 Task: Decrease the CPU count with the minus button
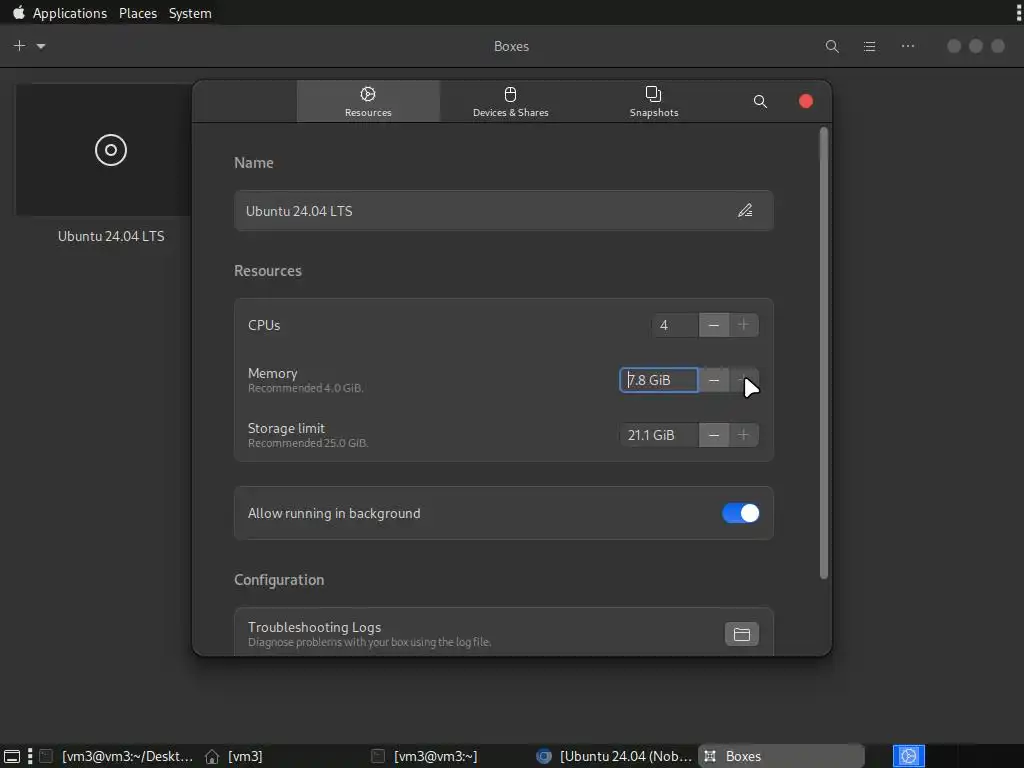tap(714, 325)
